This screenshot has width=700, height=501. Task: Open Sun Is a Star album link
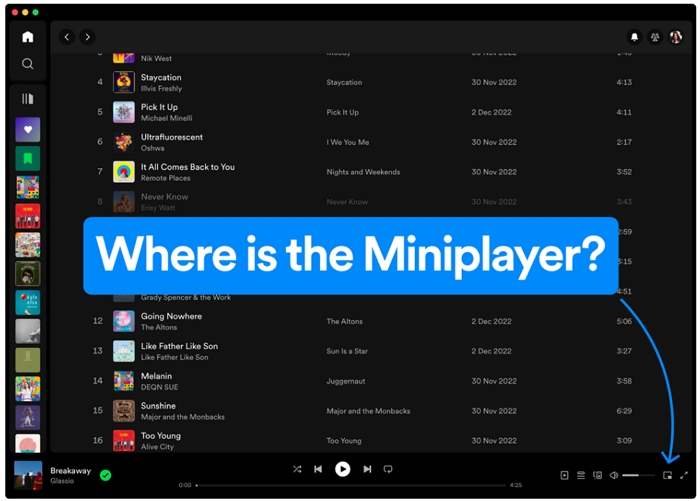347,351
